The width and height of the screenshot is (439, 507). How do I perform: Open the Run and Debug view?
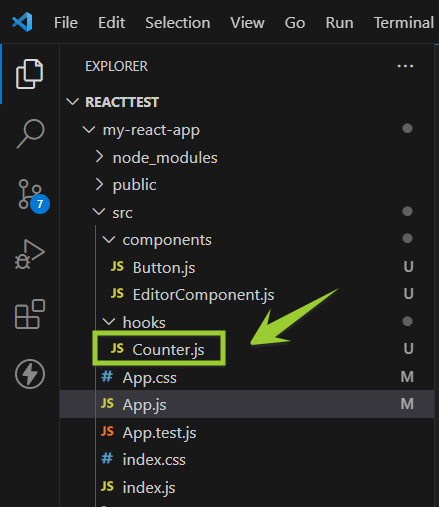[x=29, y=254]
